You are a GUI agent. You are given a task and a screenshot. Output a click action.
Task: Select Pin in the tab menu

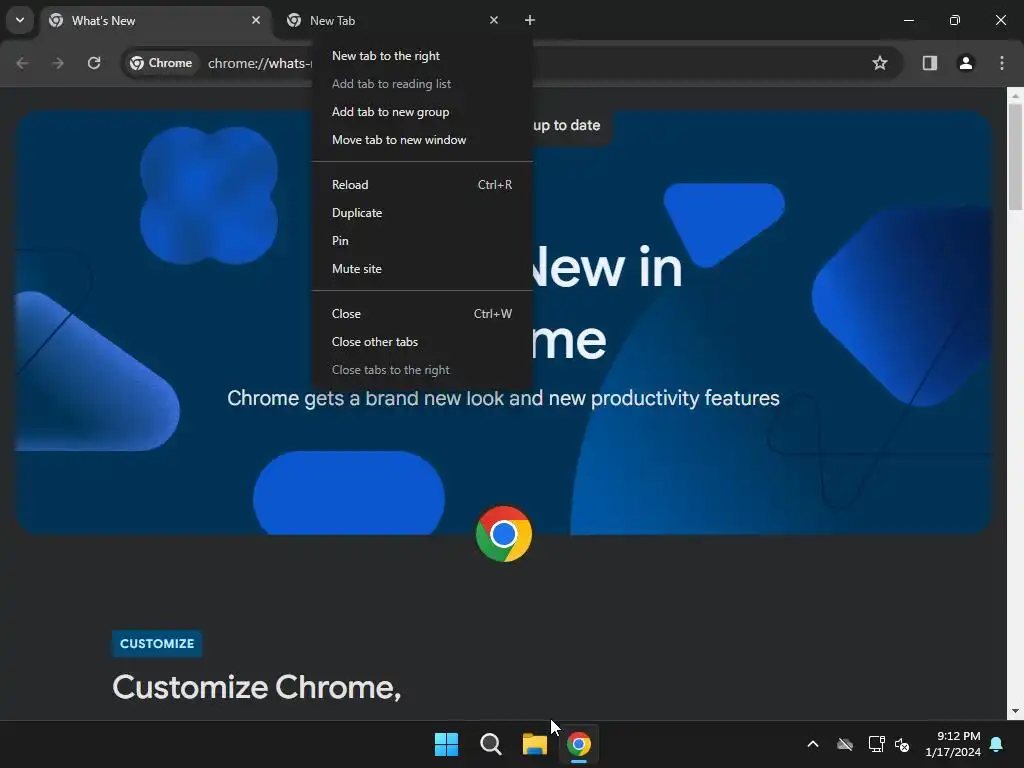pyautogui.click(x=423, y=241)
